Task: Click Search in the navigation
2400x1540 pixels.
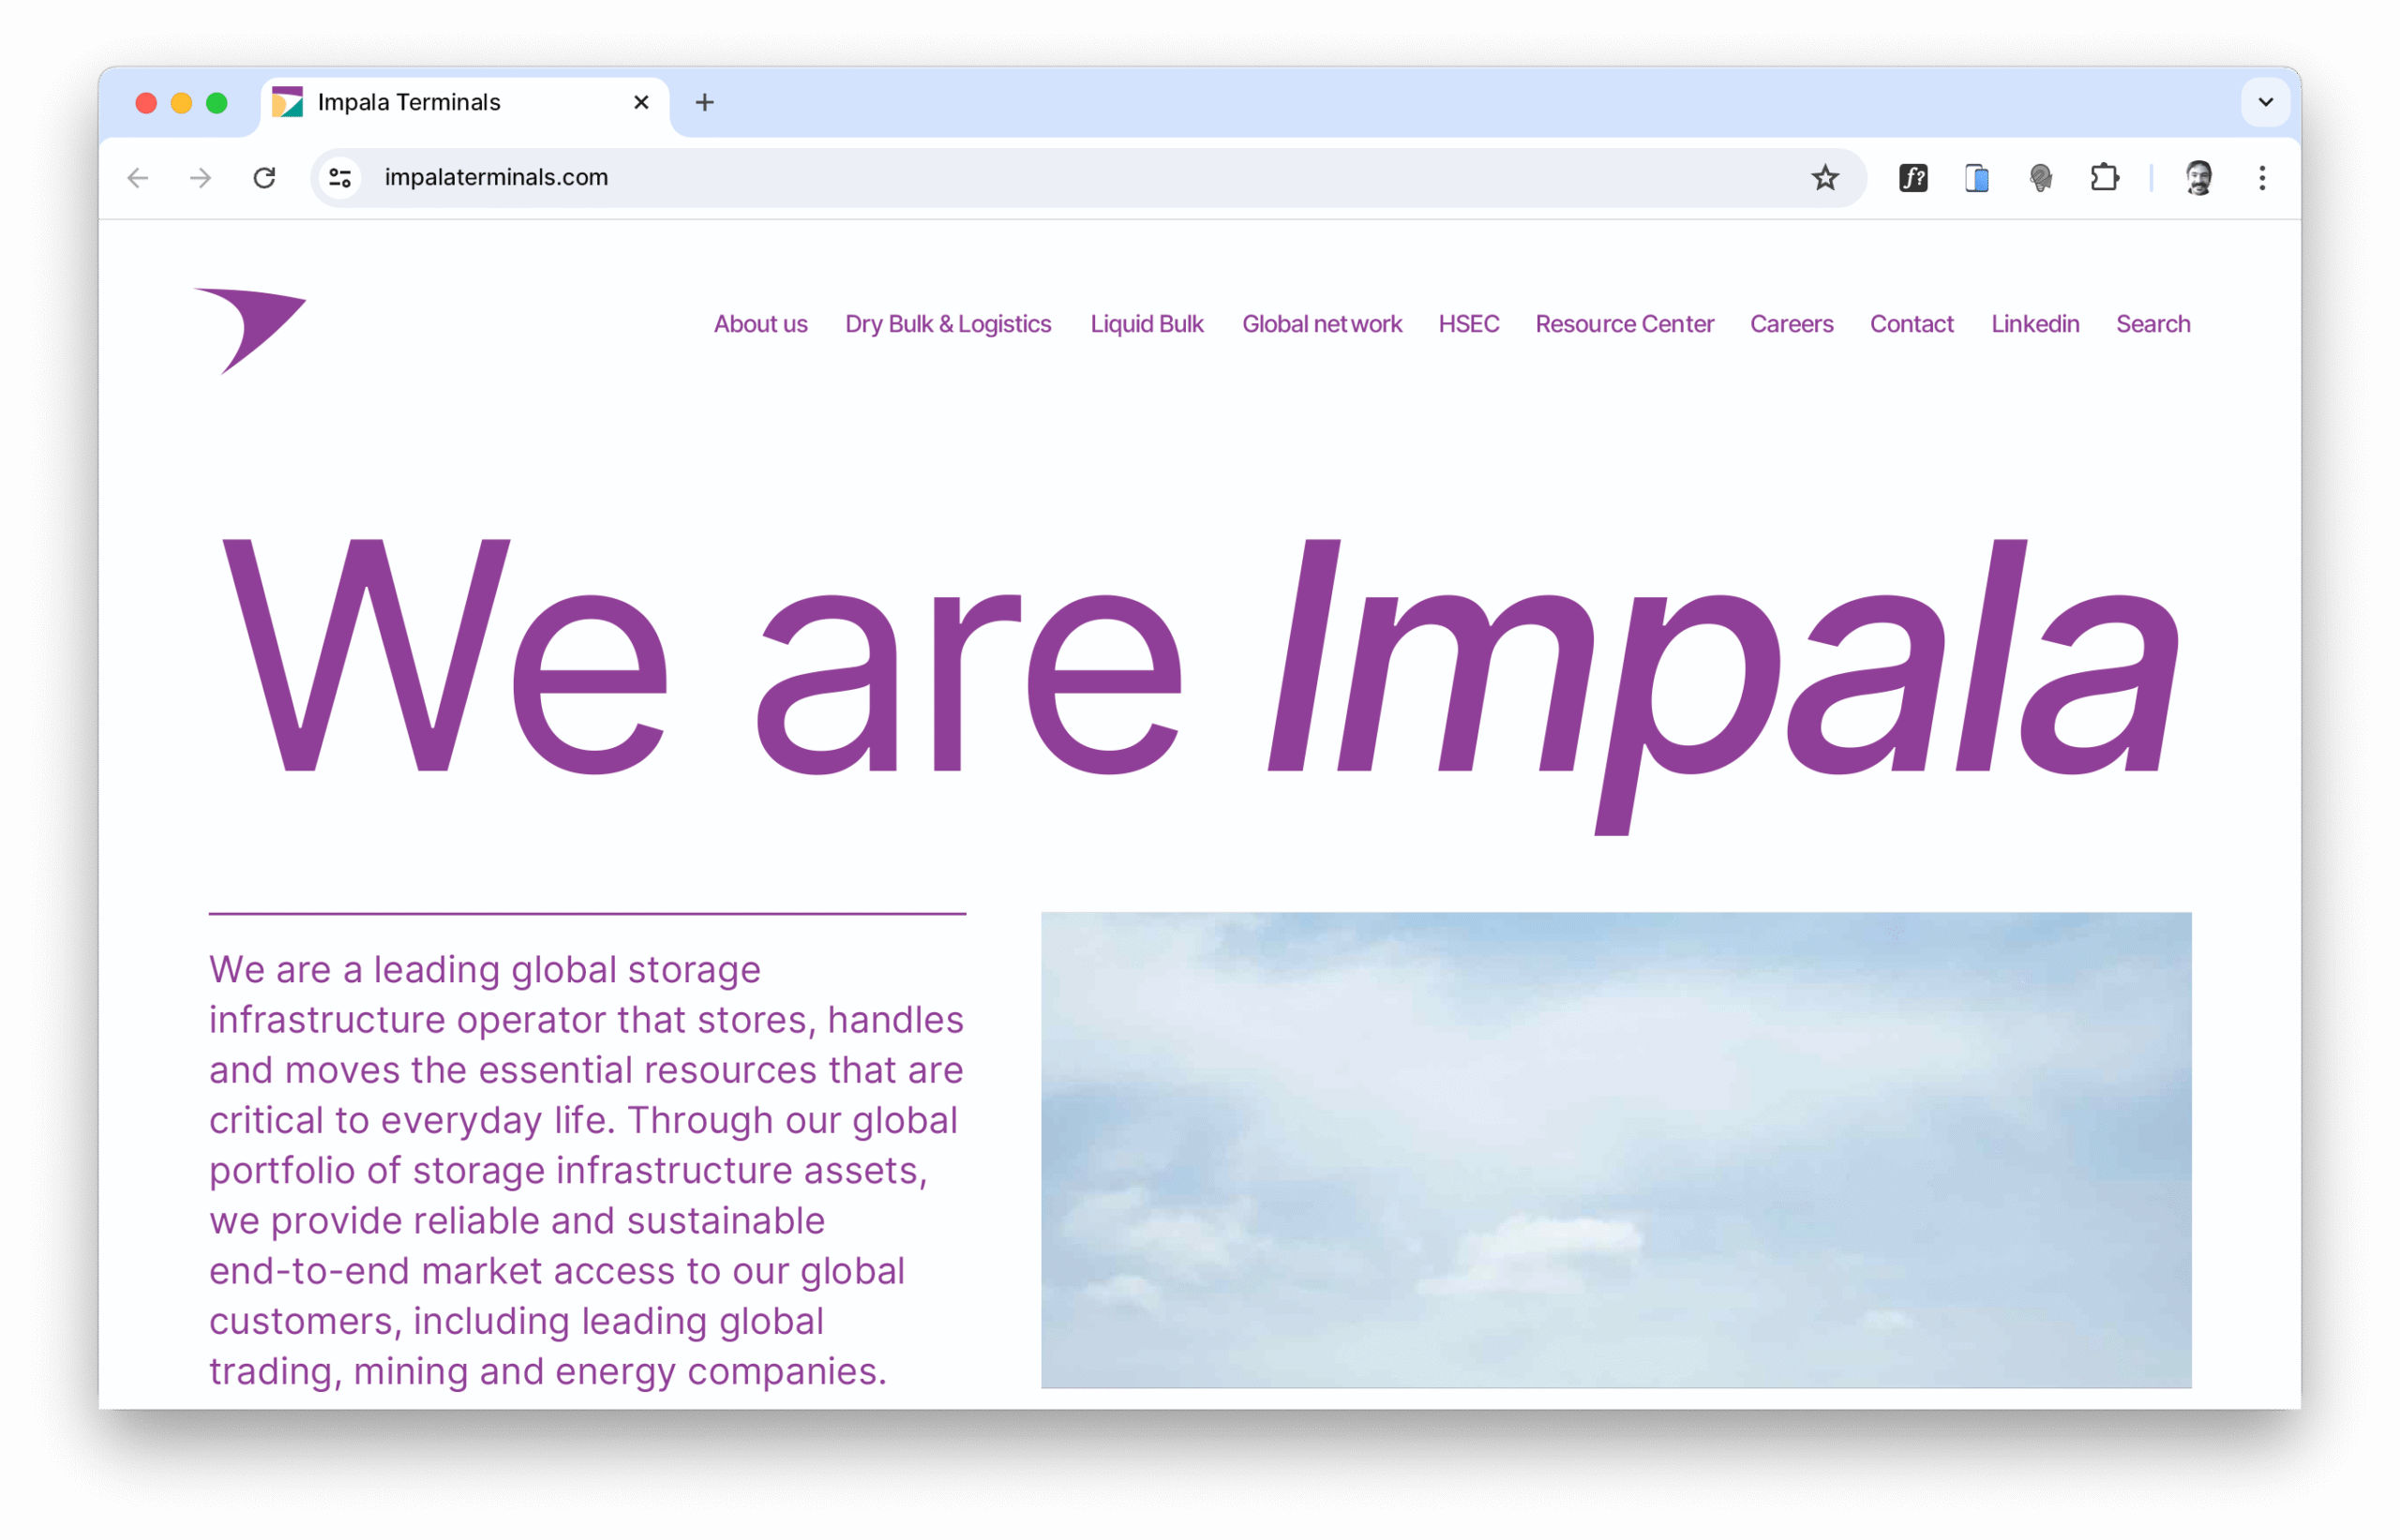Action: (2153, 324)
